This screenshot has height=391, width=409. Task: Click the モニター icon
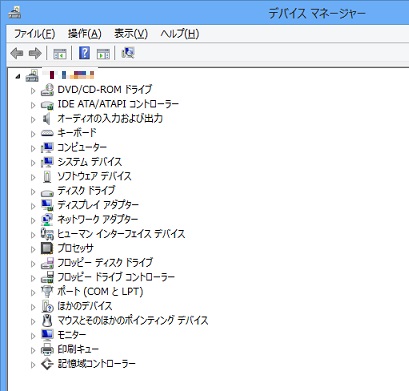coord(47,335)
